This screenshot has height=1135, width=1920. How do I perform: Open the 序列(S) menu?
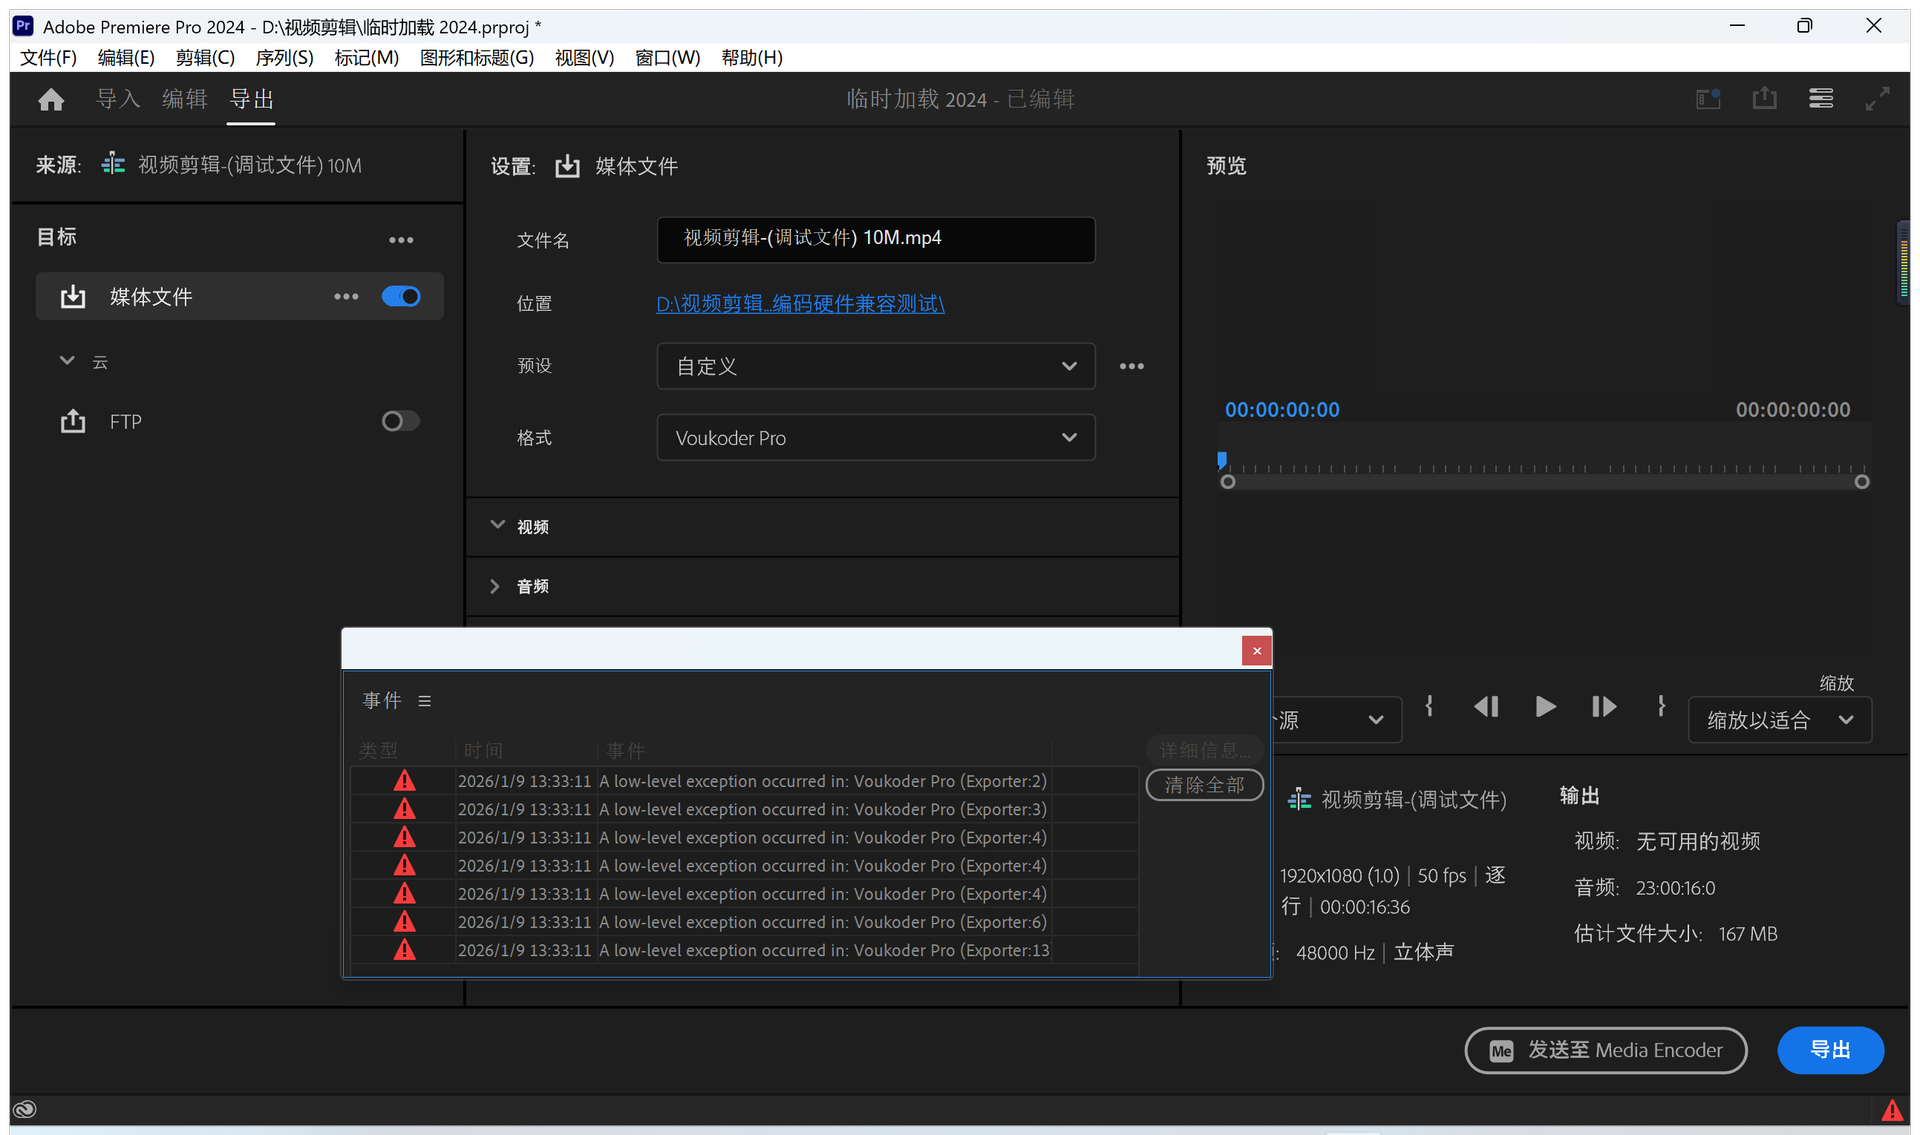(x=284, y=58)
